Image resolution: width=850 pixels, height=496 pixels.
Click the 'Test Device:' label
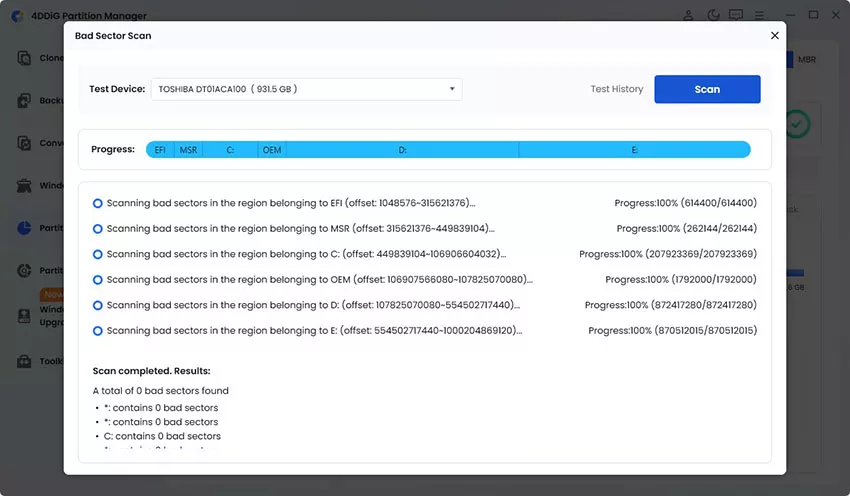pos(117,89)
